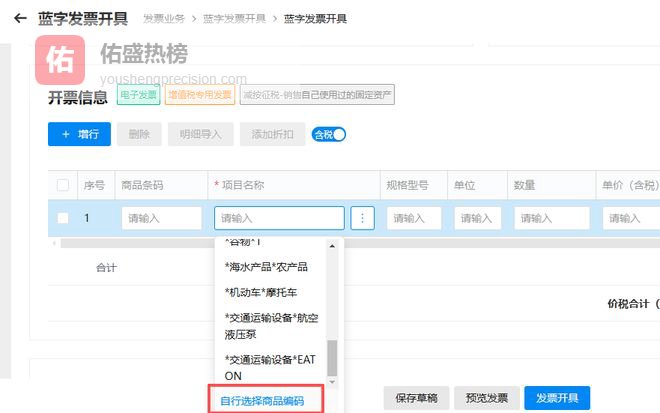Click the 佑 logo icon
The image size is (660, 413).
pos(60,59)
